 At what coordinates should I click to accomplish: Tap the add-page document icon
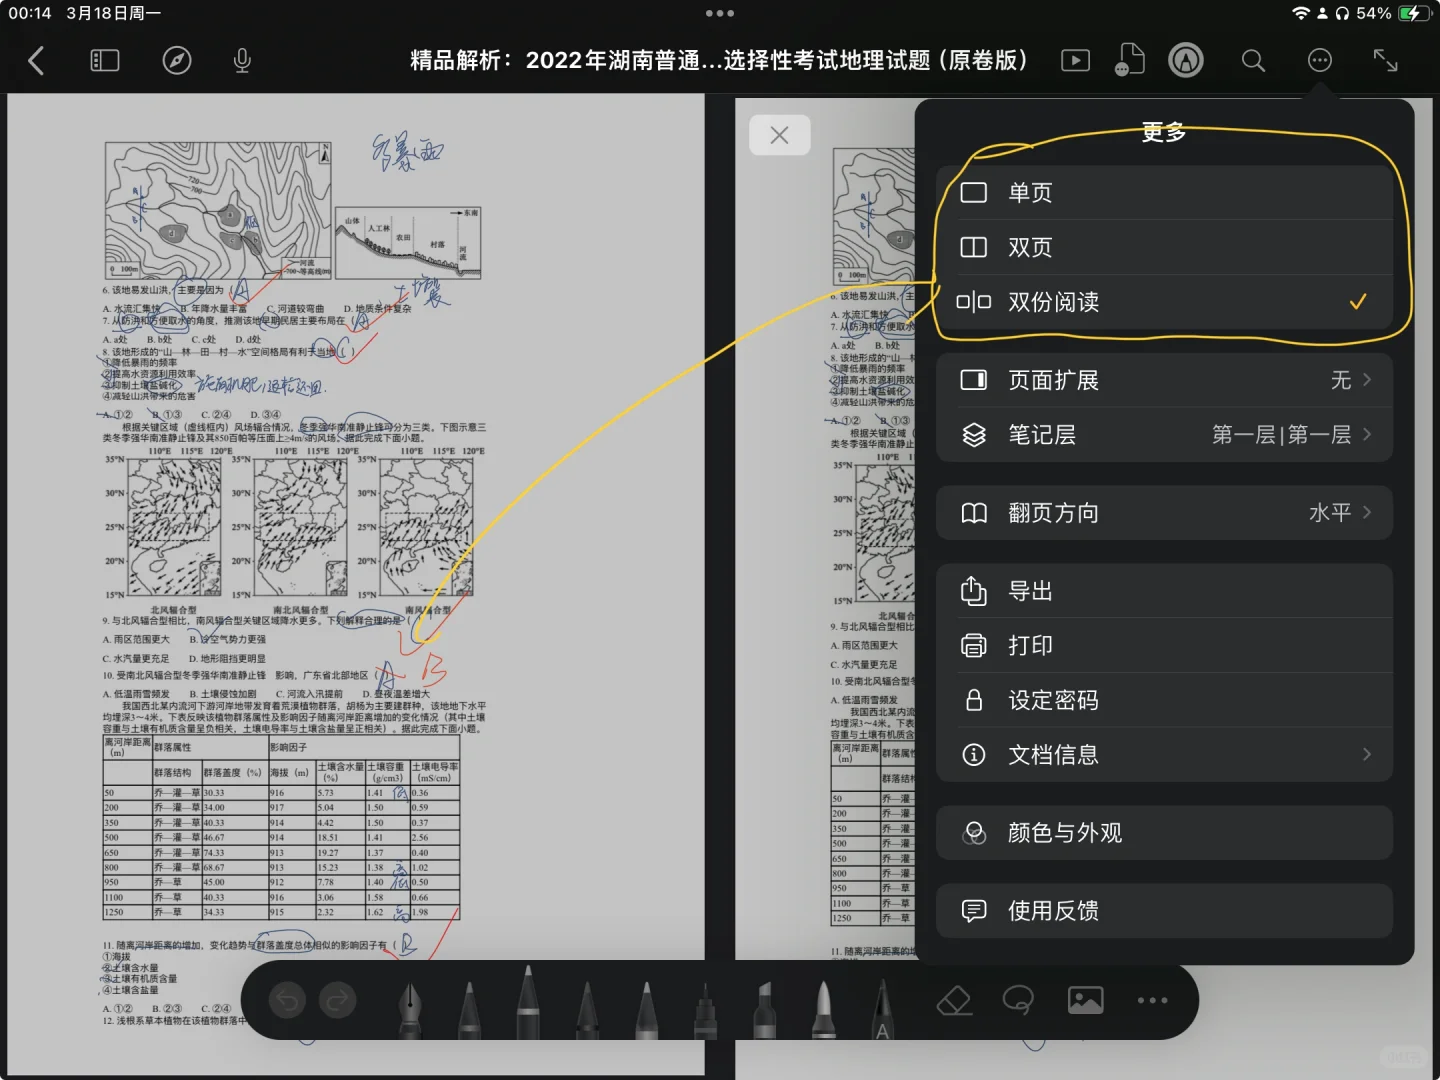click(x=1128, y=61)
